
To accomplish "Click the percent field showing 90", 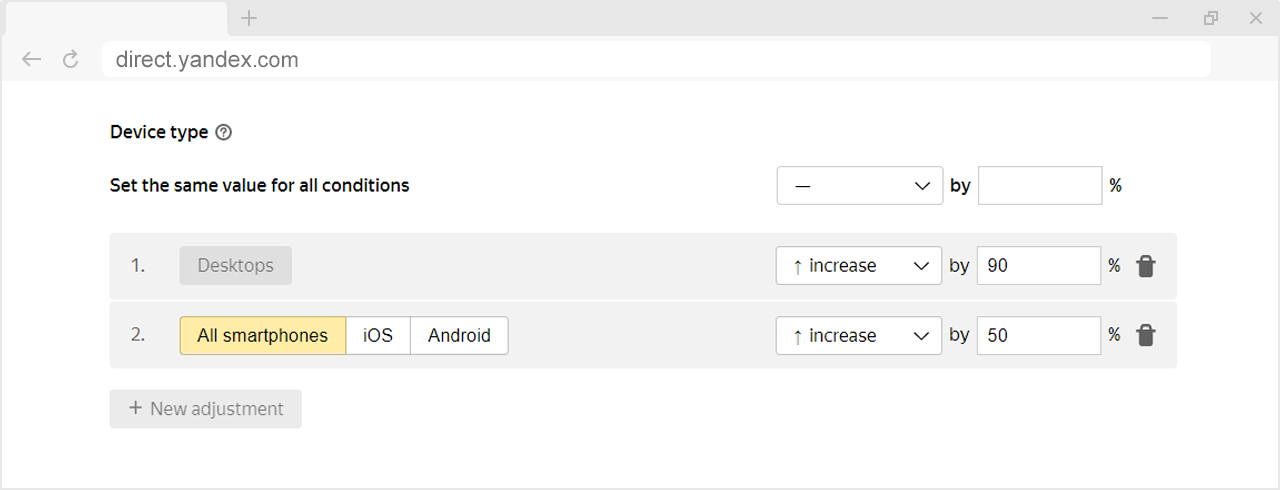I will coord(1039,266).
